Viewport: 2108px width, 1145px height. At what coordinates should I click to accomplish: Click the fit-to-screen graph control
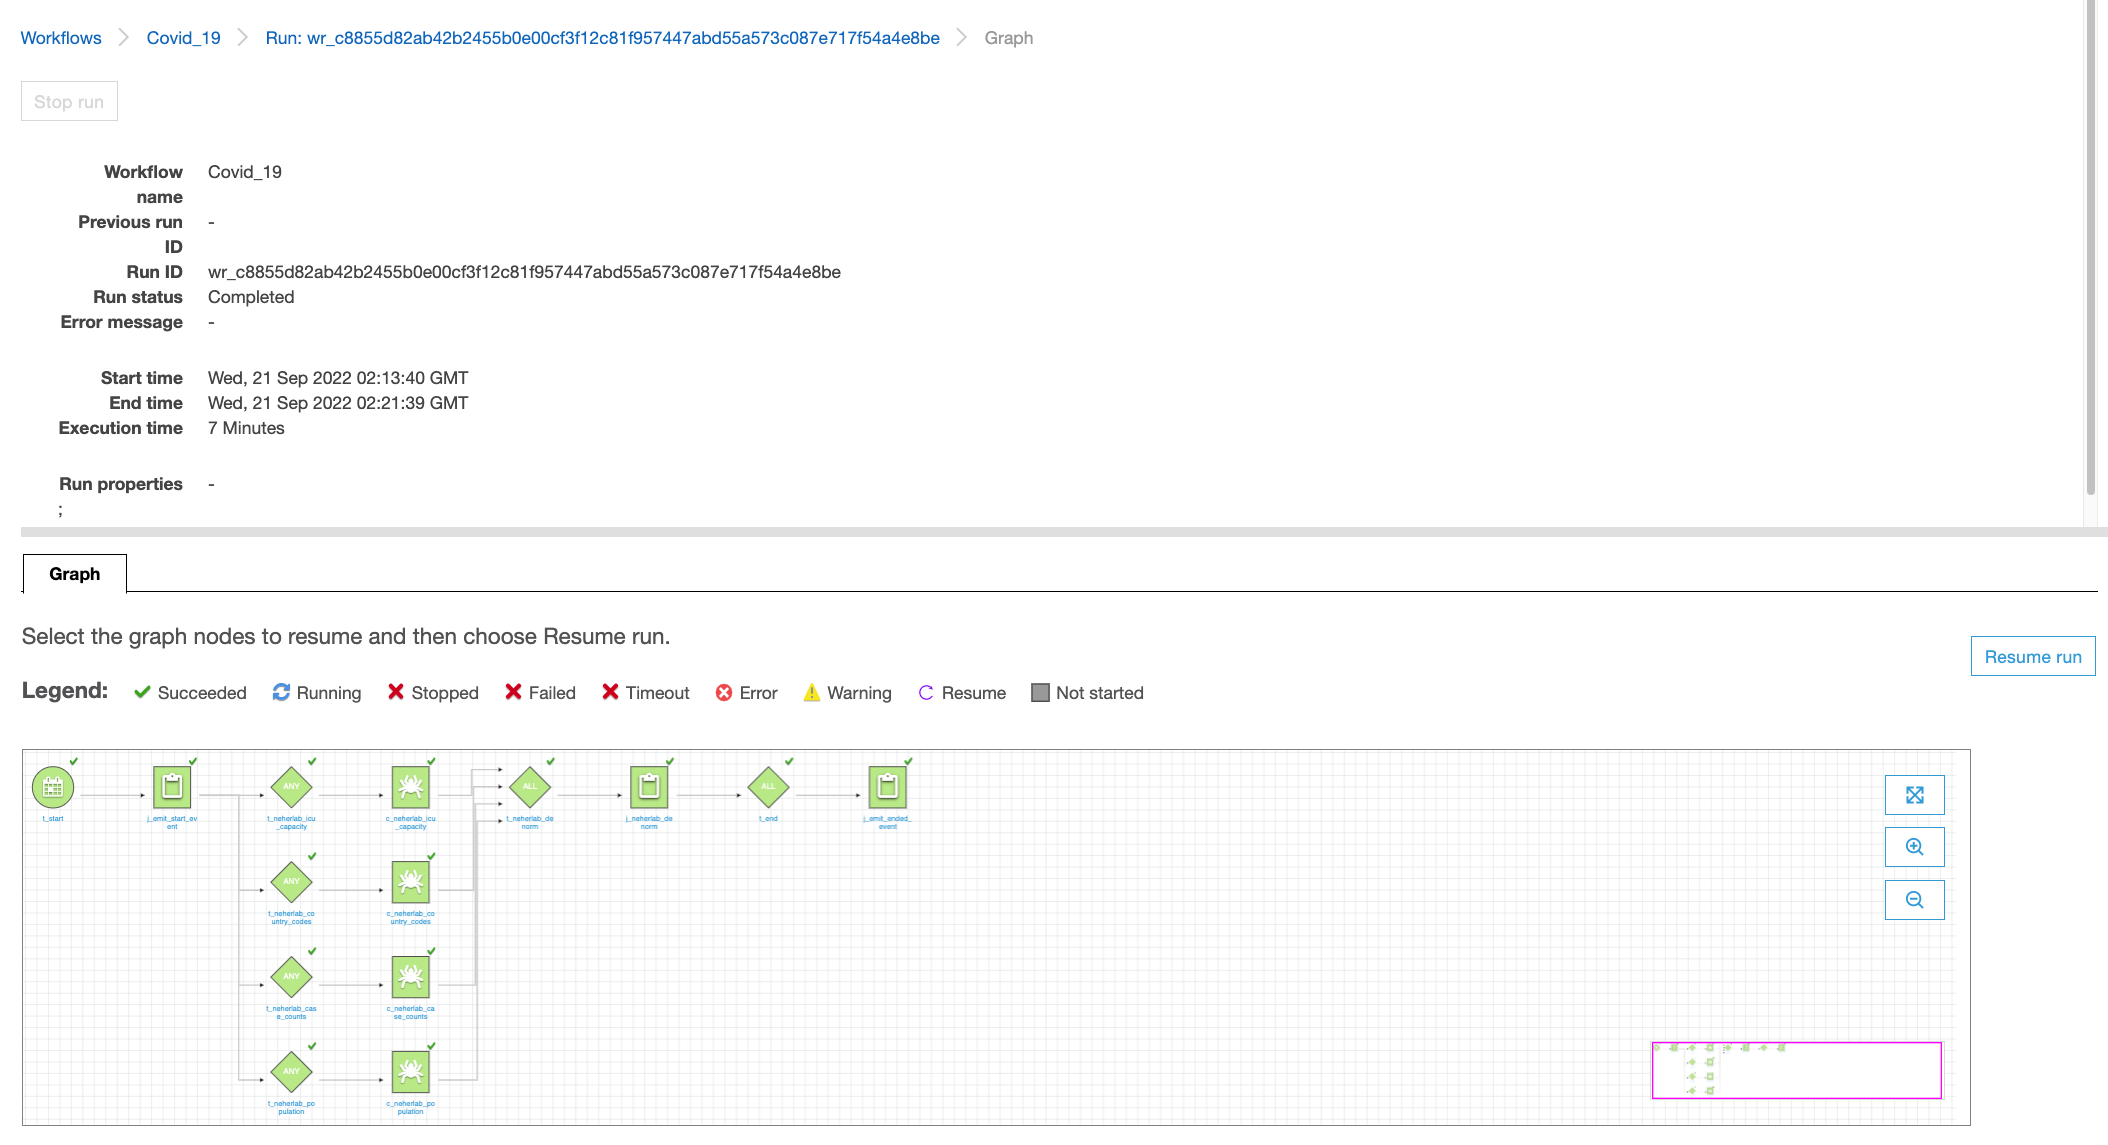pyautogui.click(x=1913, y=795)
